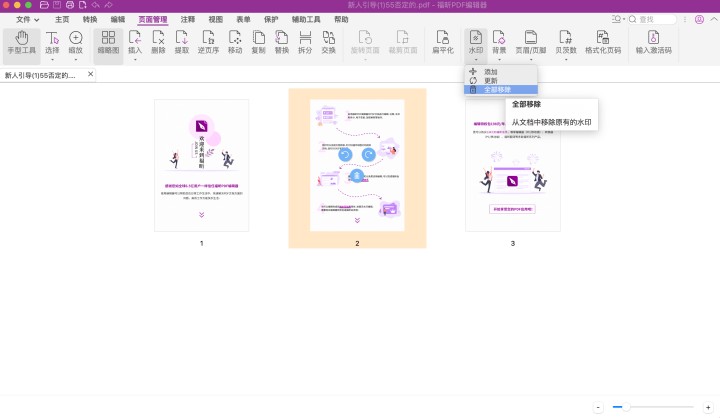720x418 pixels.
Task: Click the Format page numbers (格式化页码) icon
Action: point(602,41)
